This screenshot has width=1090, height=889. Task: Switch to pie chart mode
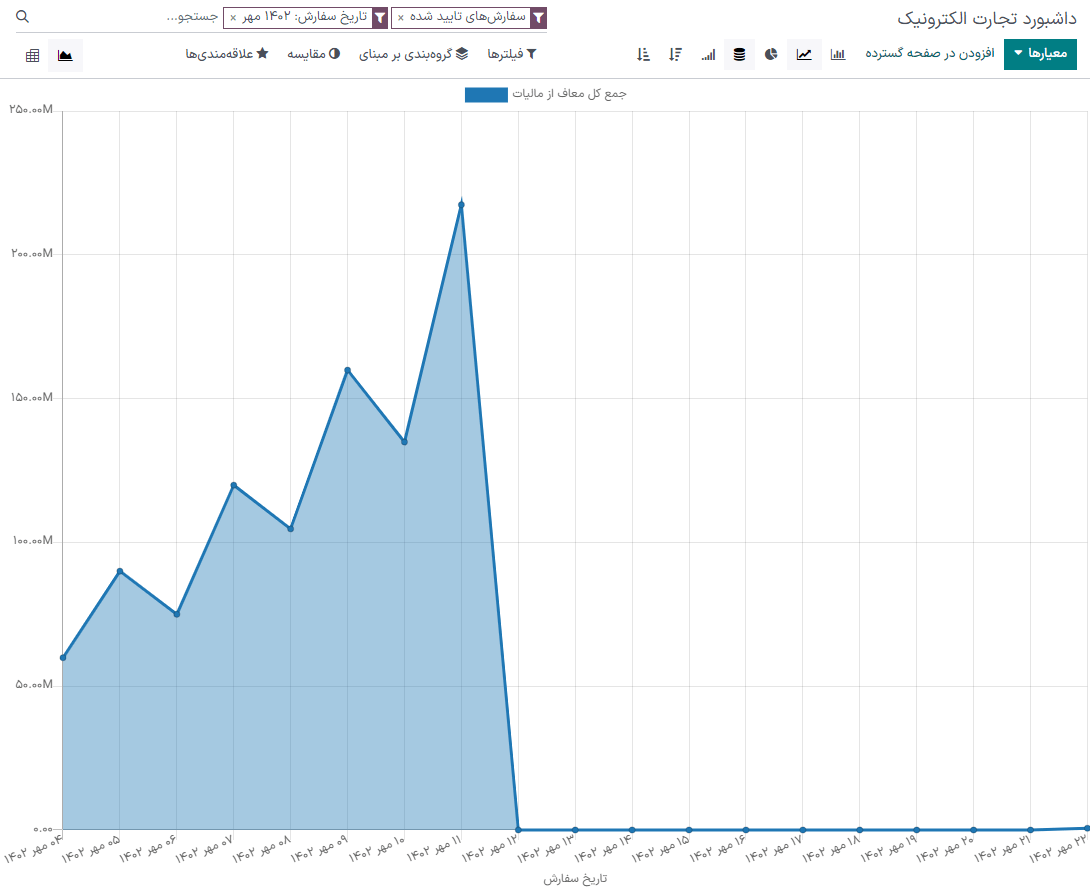coord(771,54)
